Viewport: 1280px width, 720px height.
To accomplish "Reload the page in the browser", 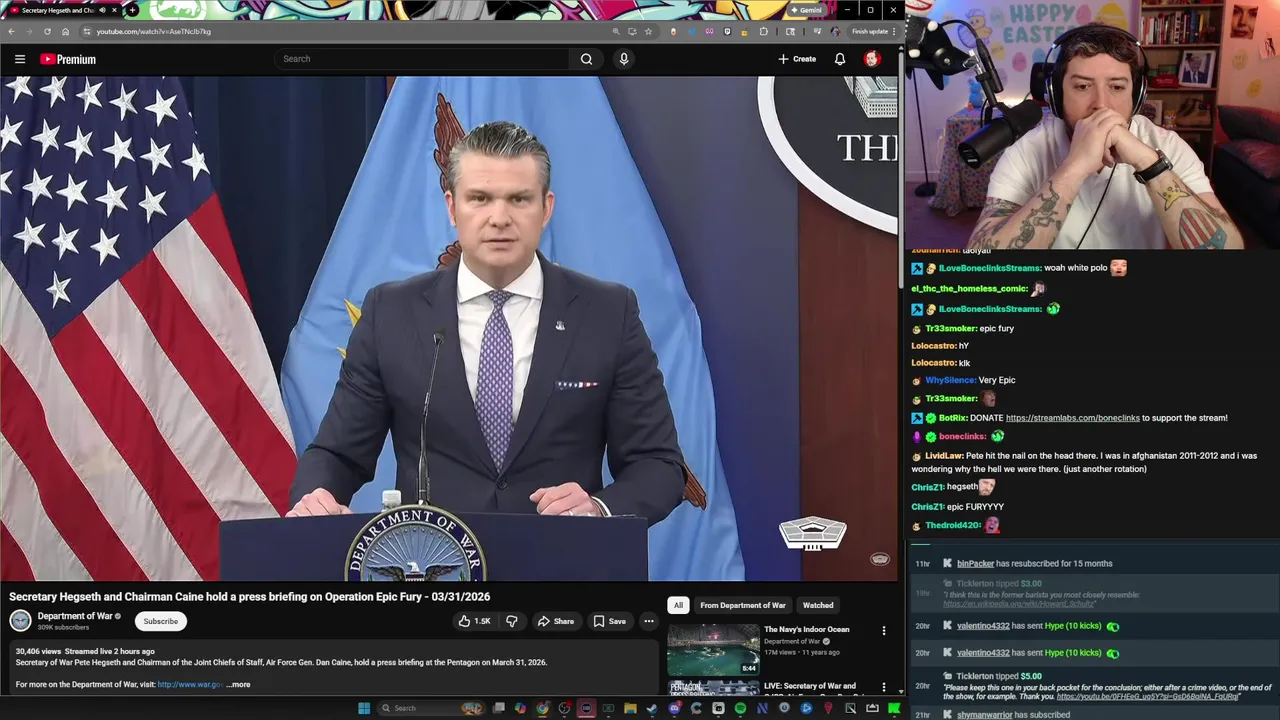I will (x=47, y=31).
